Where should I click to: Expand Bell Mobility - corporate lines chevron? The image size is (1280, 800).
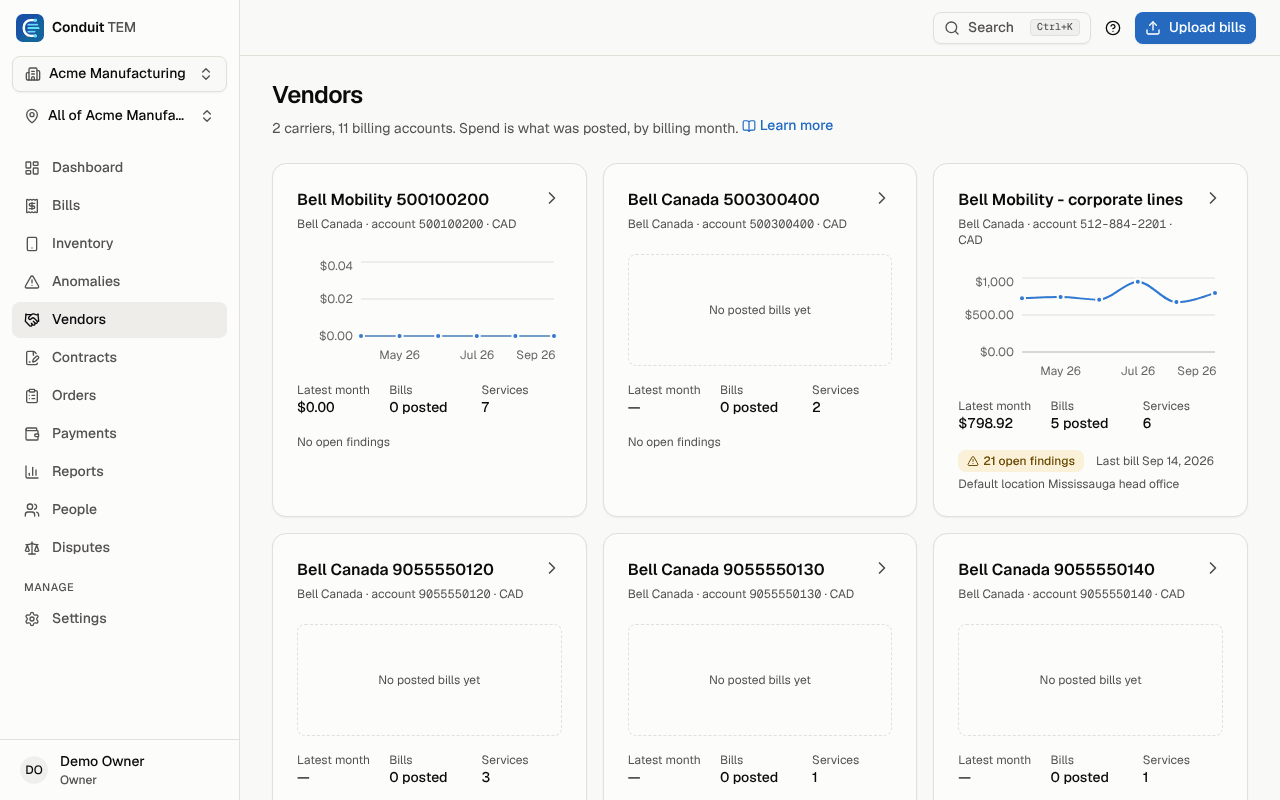click(1212, 198)
